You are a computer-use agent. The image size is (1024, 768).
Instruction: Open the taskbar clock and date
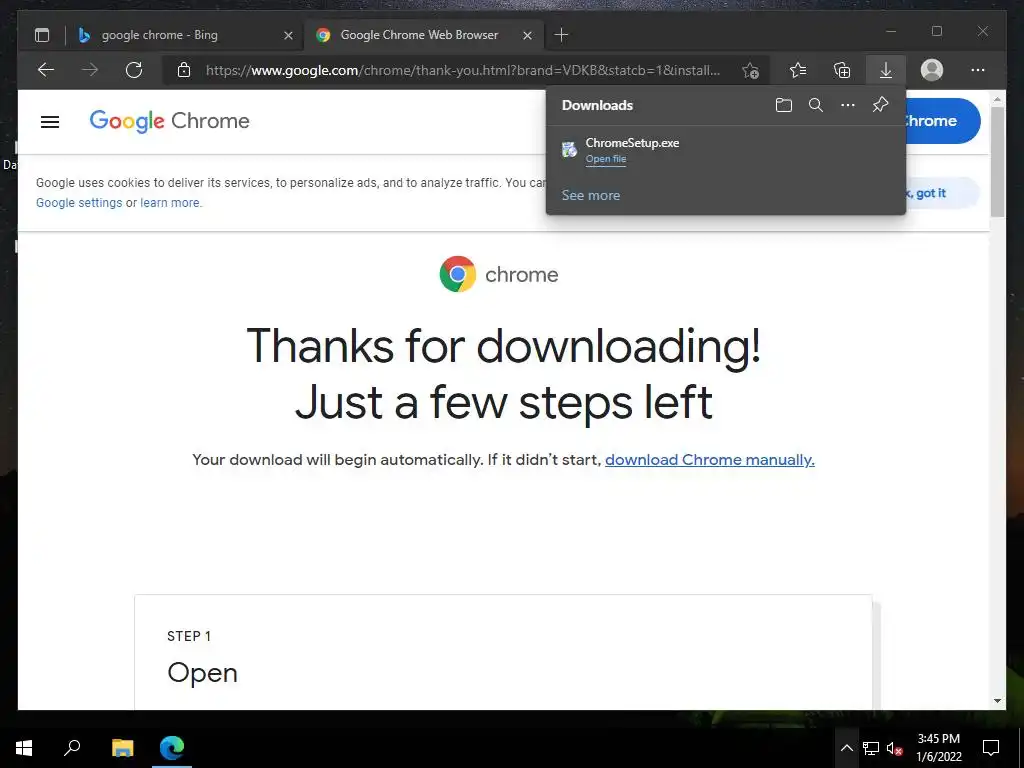939,748
